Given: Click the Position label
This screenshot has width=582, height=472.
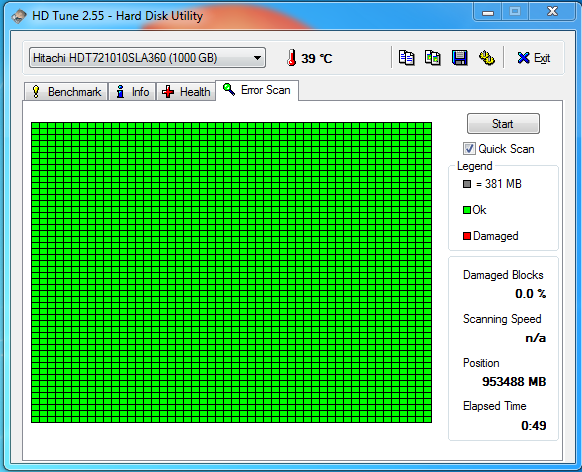Looking at the screenshot, I should coord(481,363).
